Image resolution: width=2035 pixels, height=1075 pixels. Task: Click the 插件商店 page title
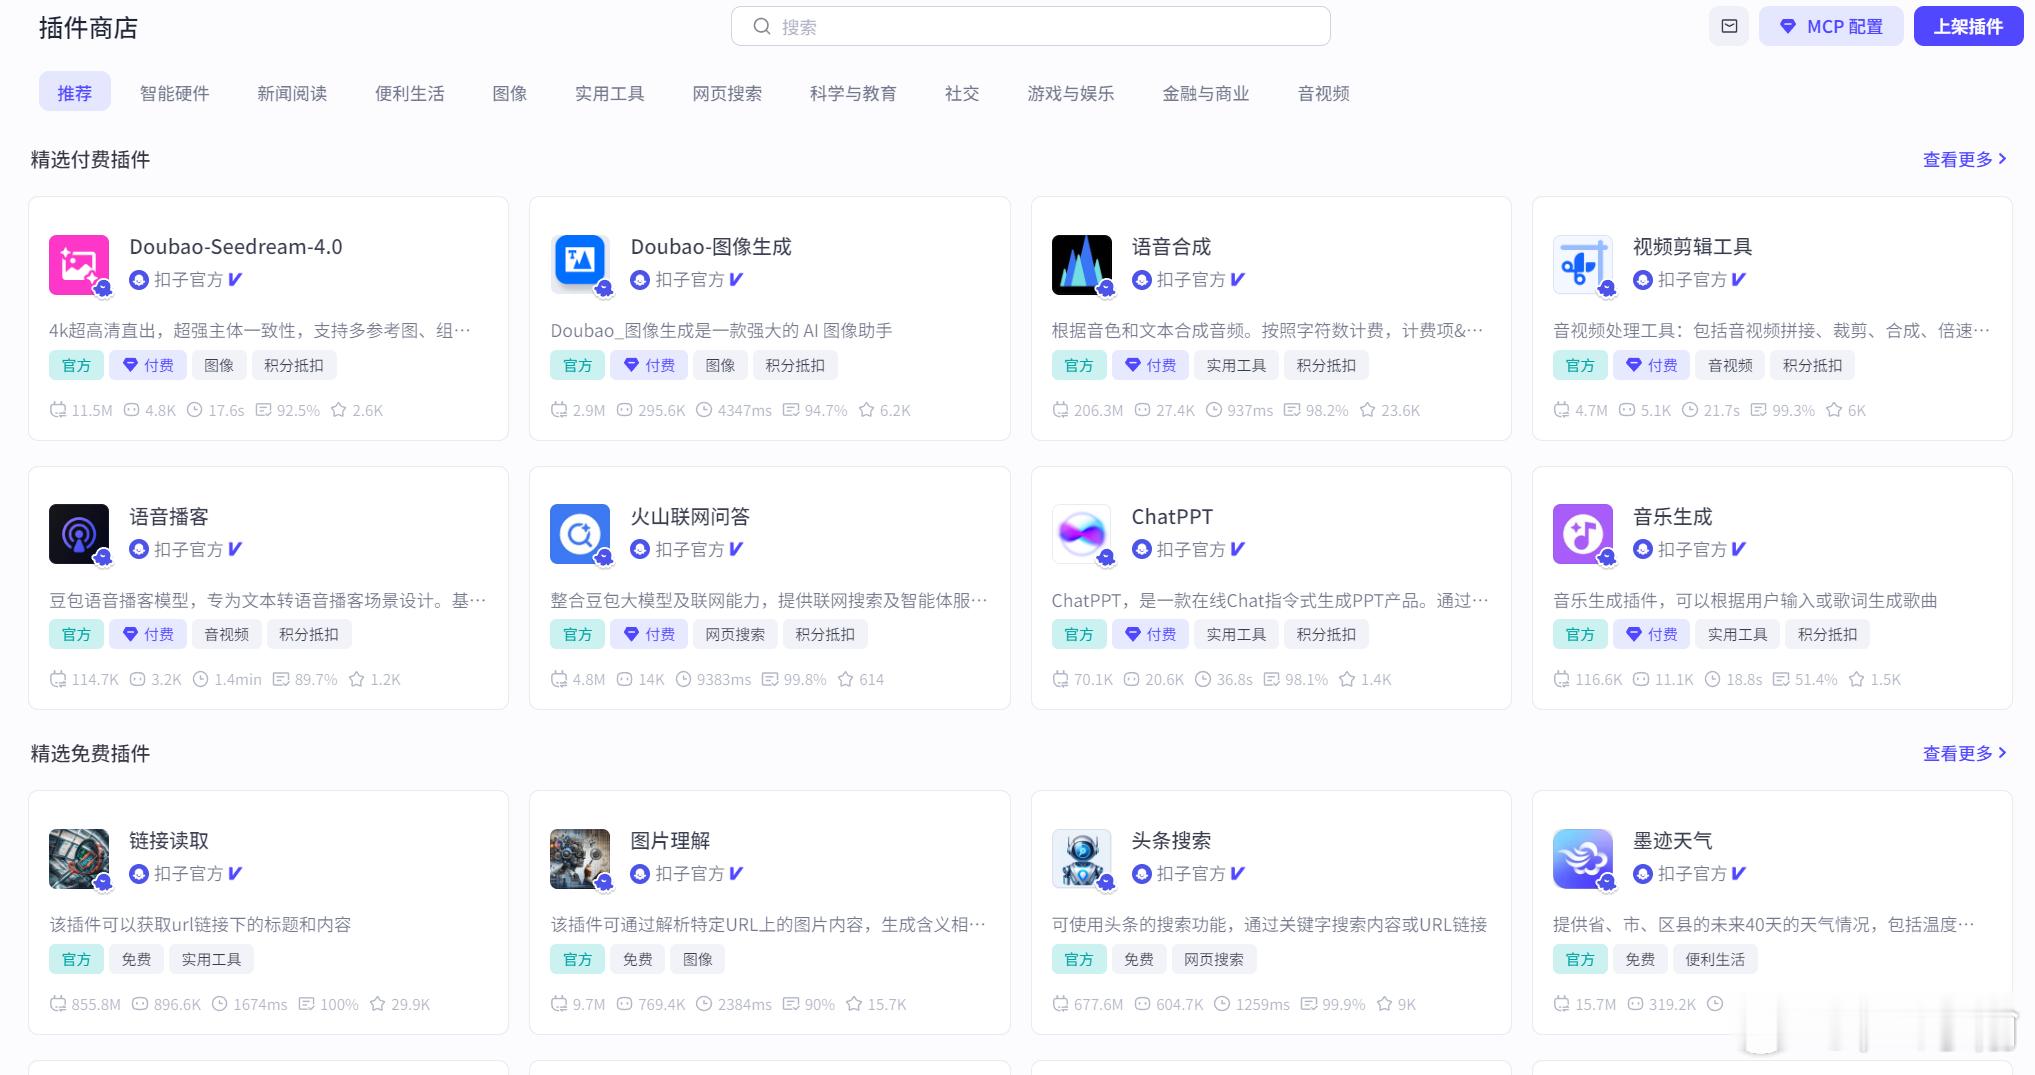click(88, 28)
